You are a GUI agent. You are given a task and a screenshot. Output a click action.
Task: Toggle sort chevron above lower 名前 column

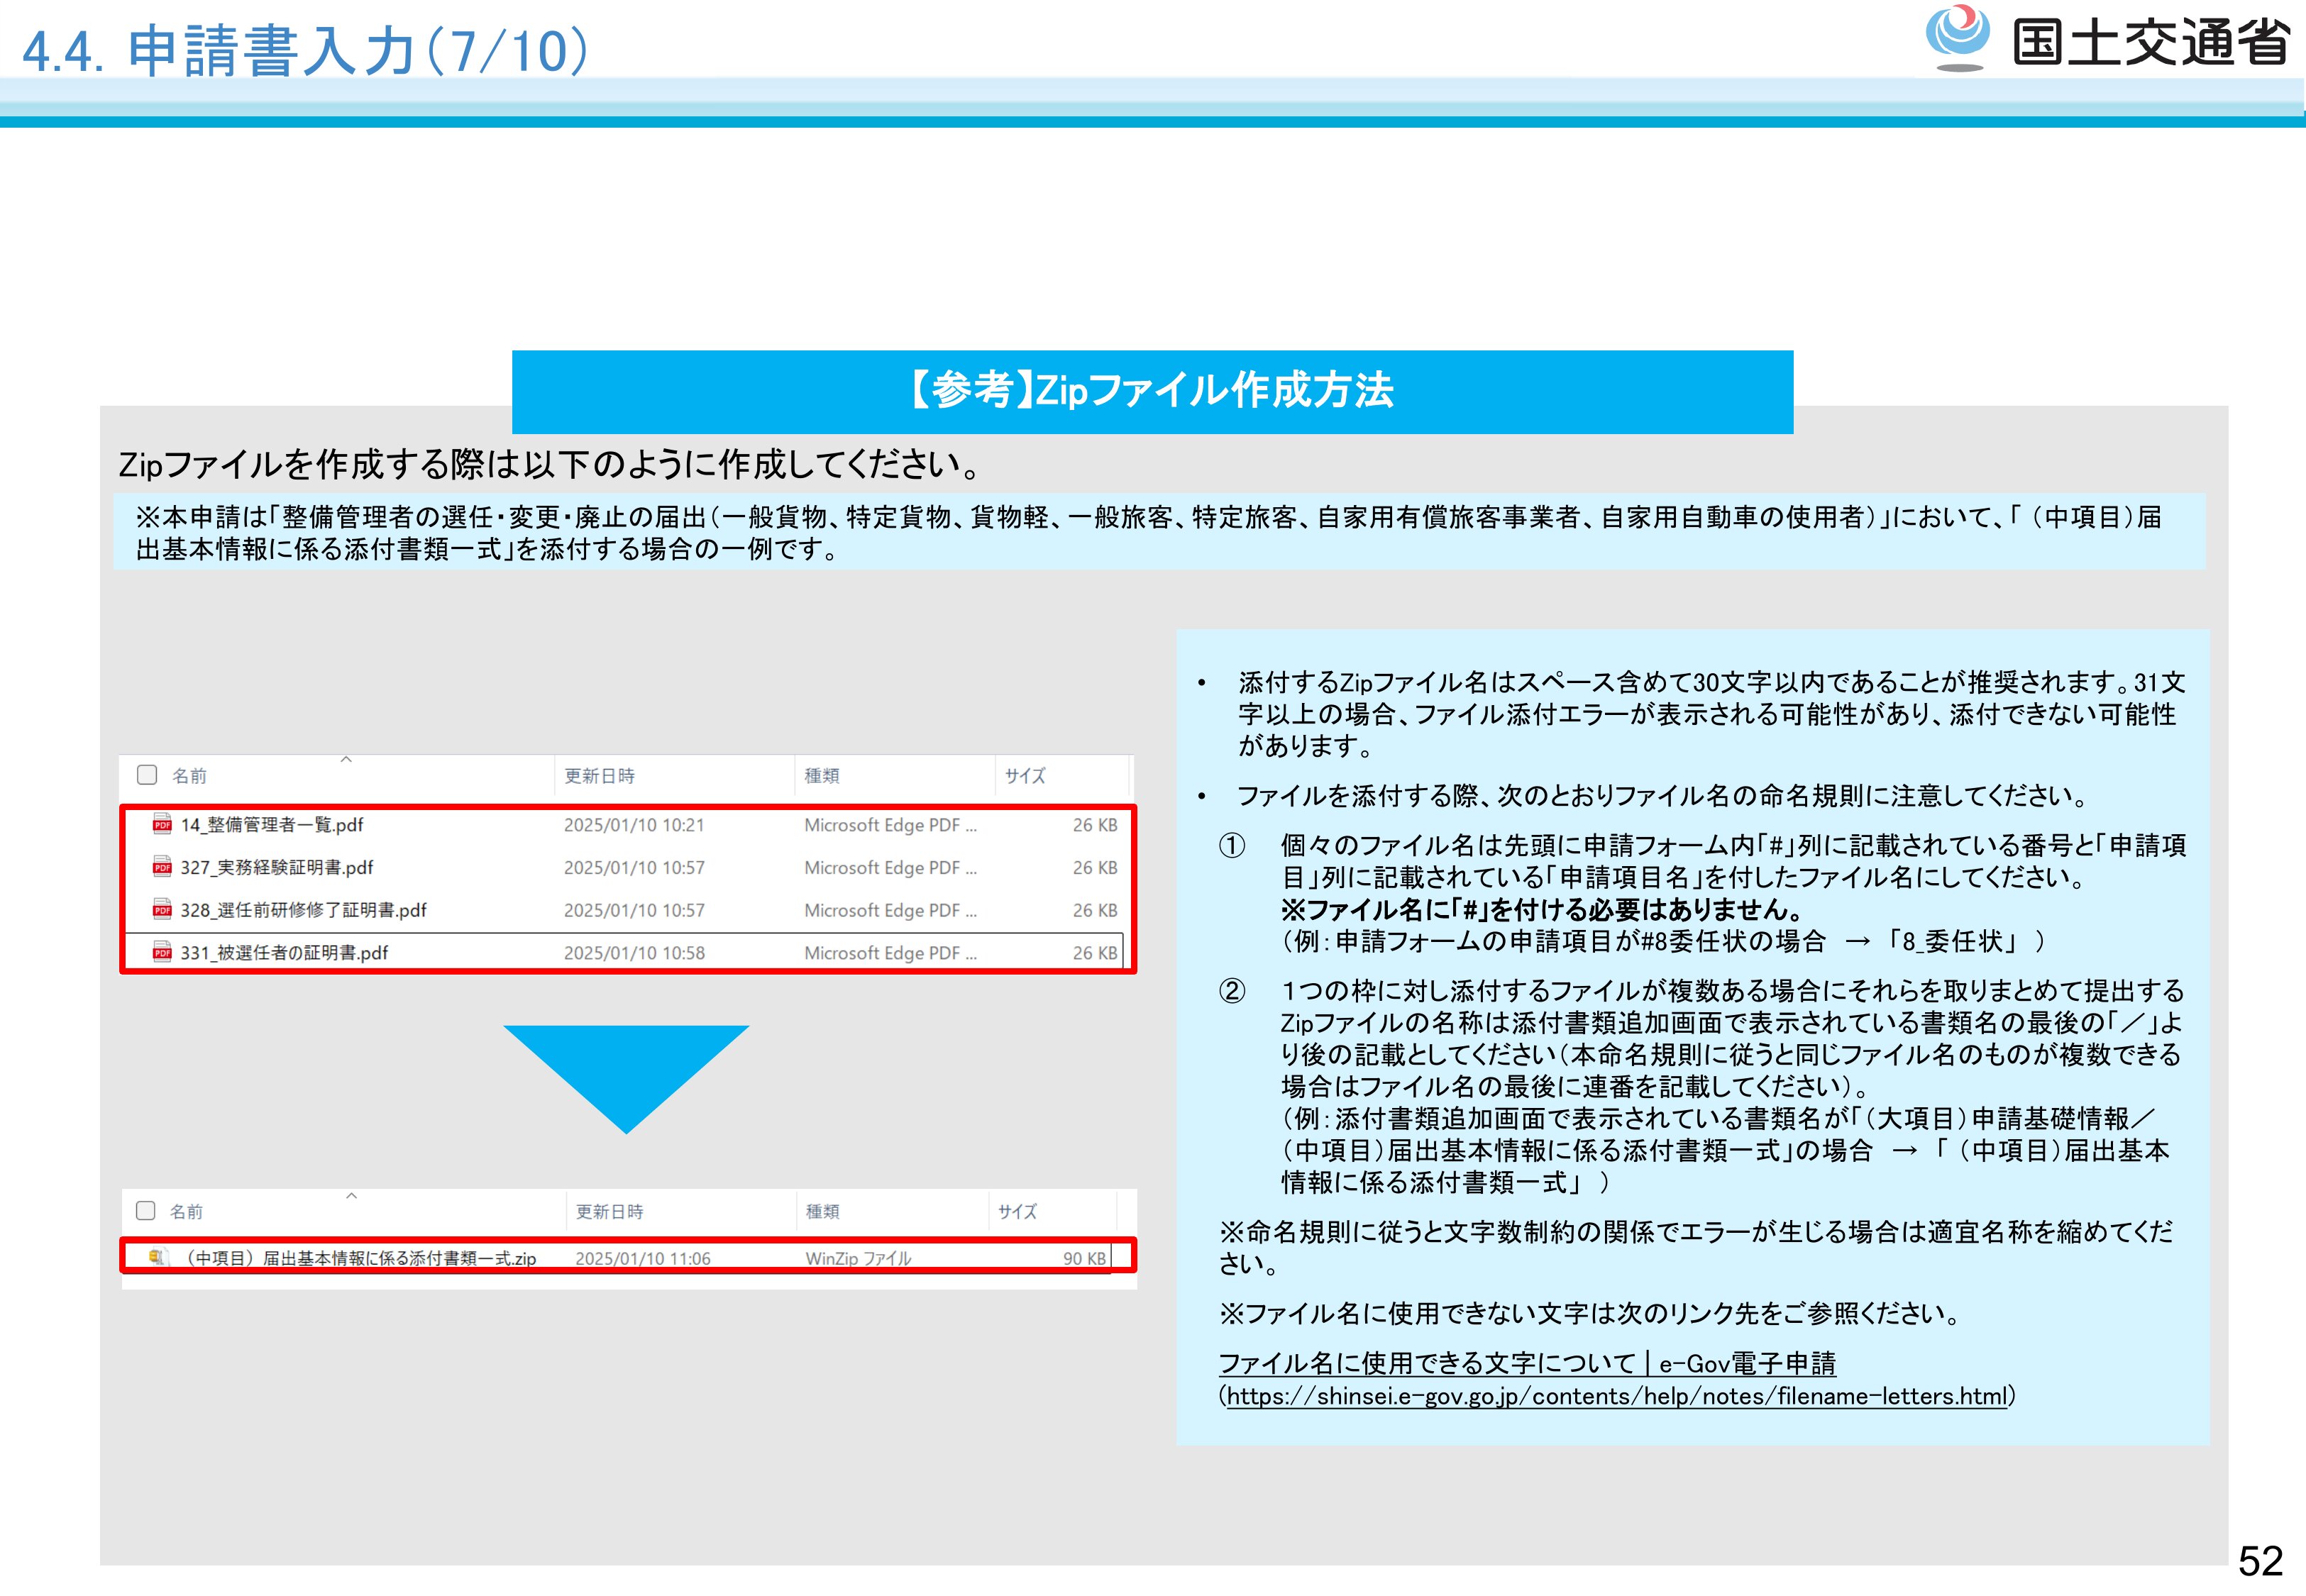tap(351, 1196)
